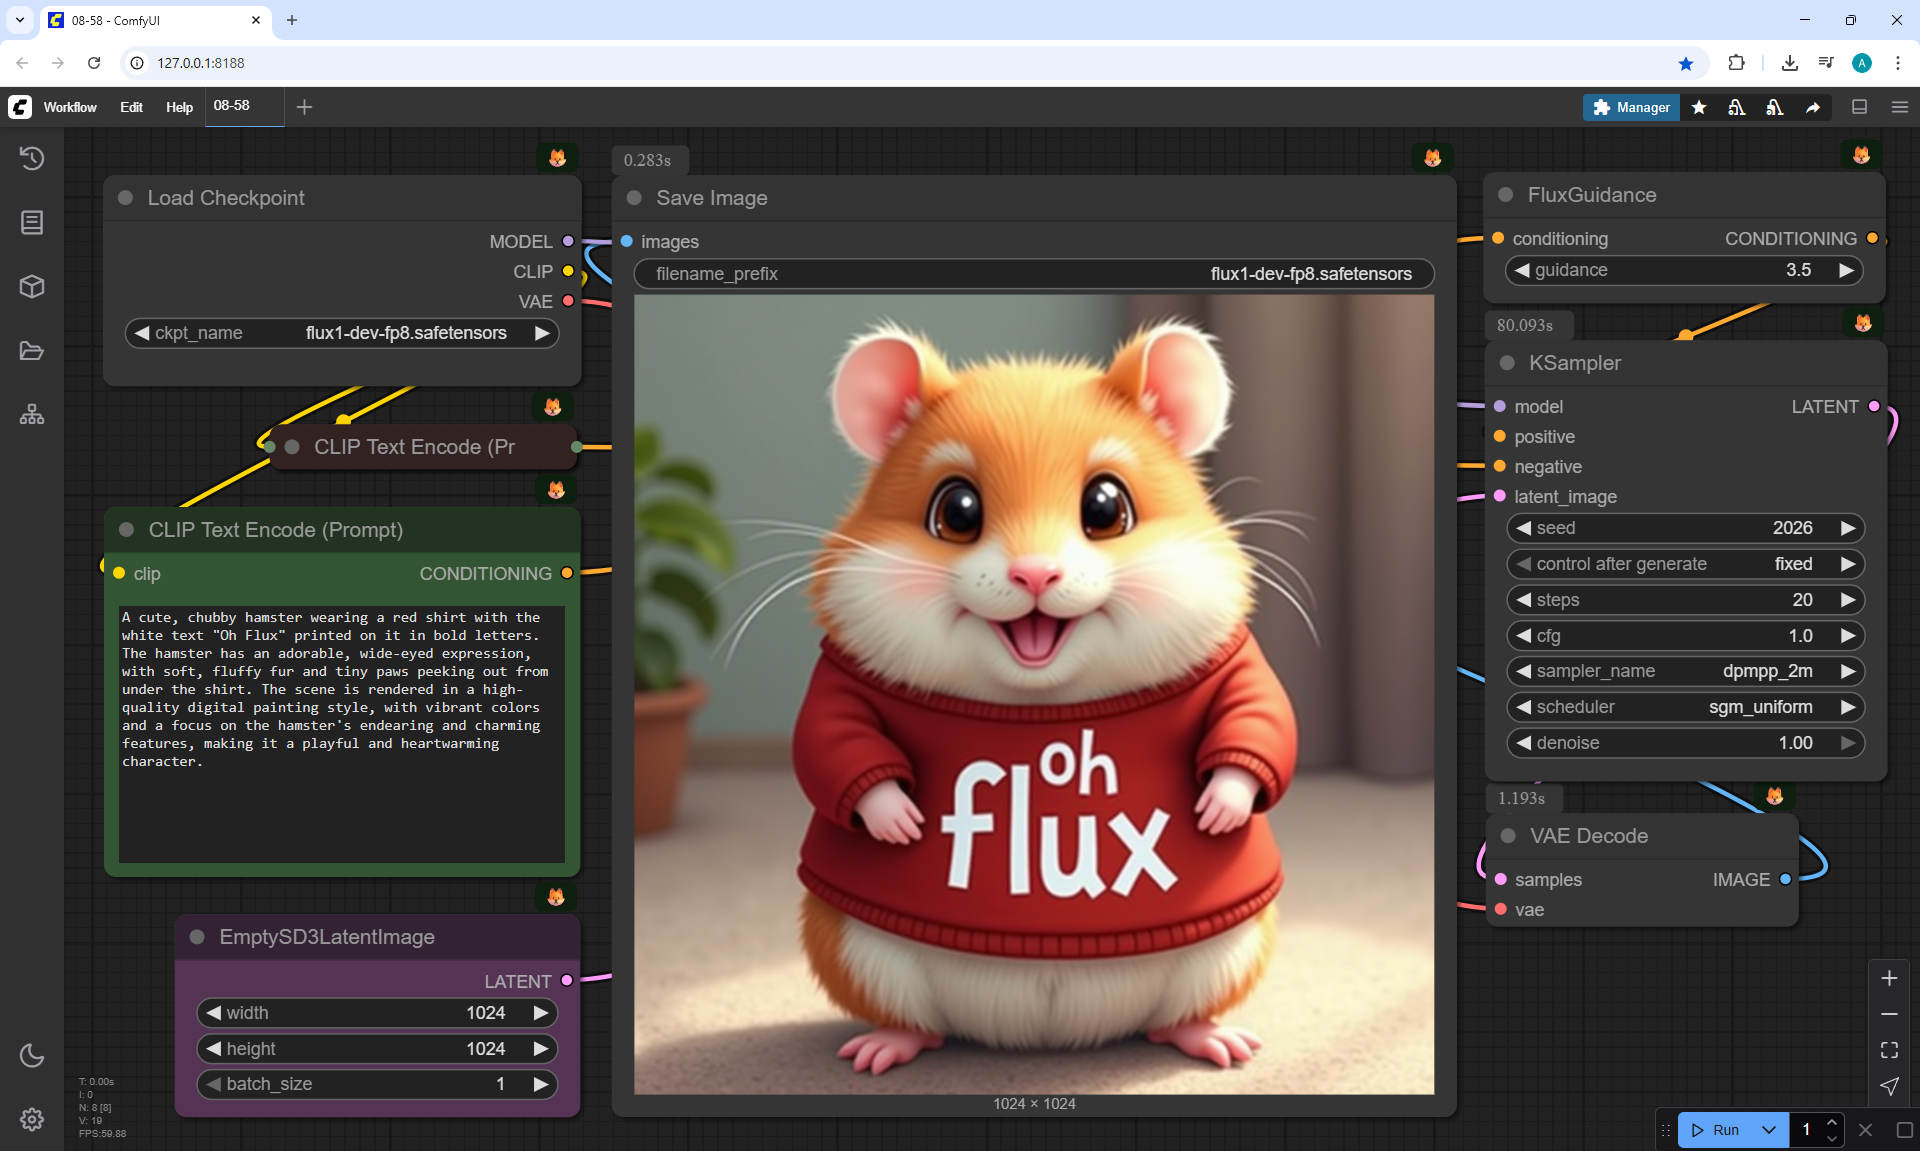1920x1151 pixels.
Task: Collapse the Load Checkpoint node dot
Action: (x=126, y=198)
